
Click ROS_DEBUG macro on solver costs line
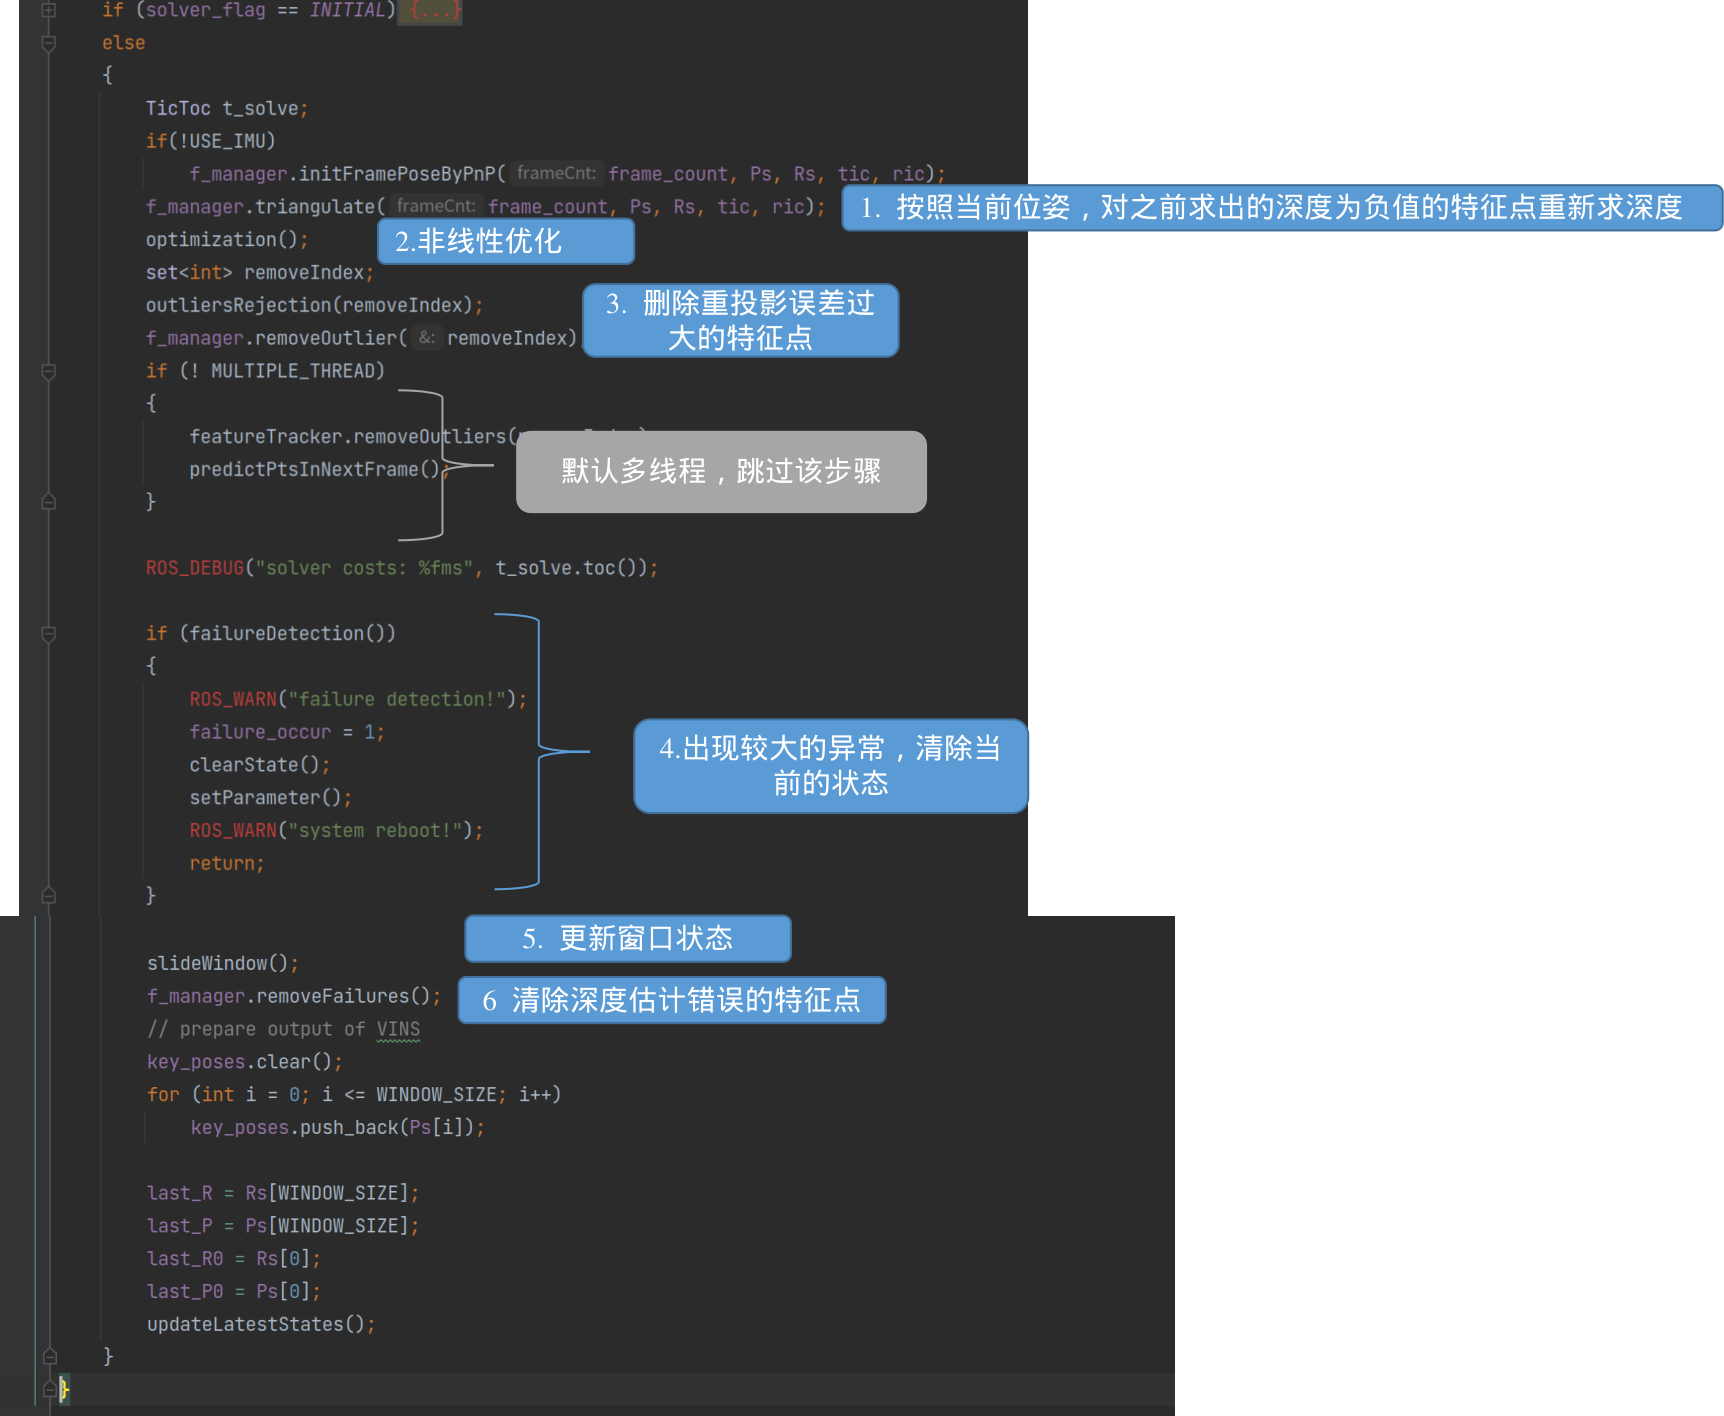[195, 568]
